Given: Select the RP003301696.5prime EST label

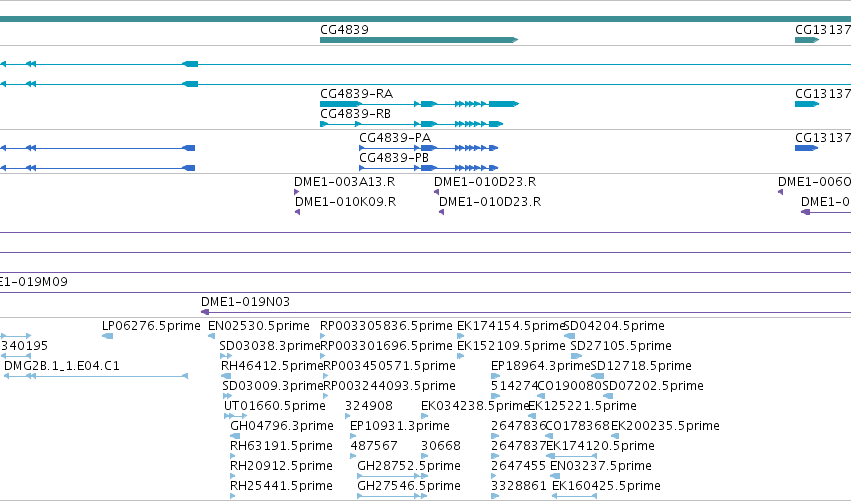Looking at the screenshot, I should pyautogui.click(x=386, y=346).
